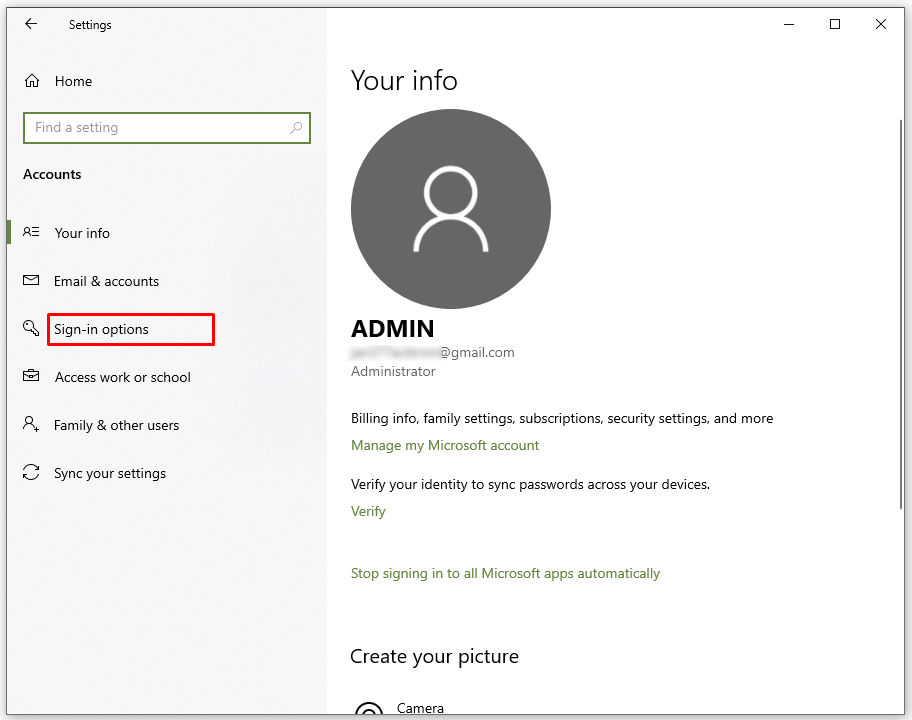Click the Verify link
Image resolution: width=912 pixels, height=720 pixels.
pos(368,512)
